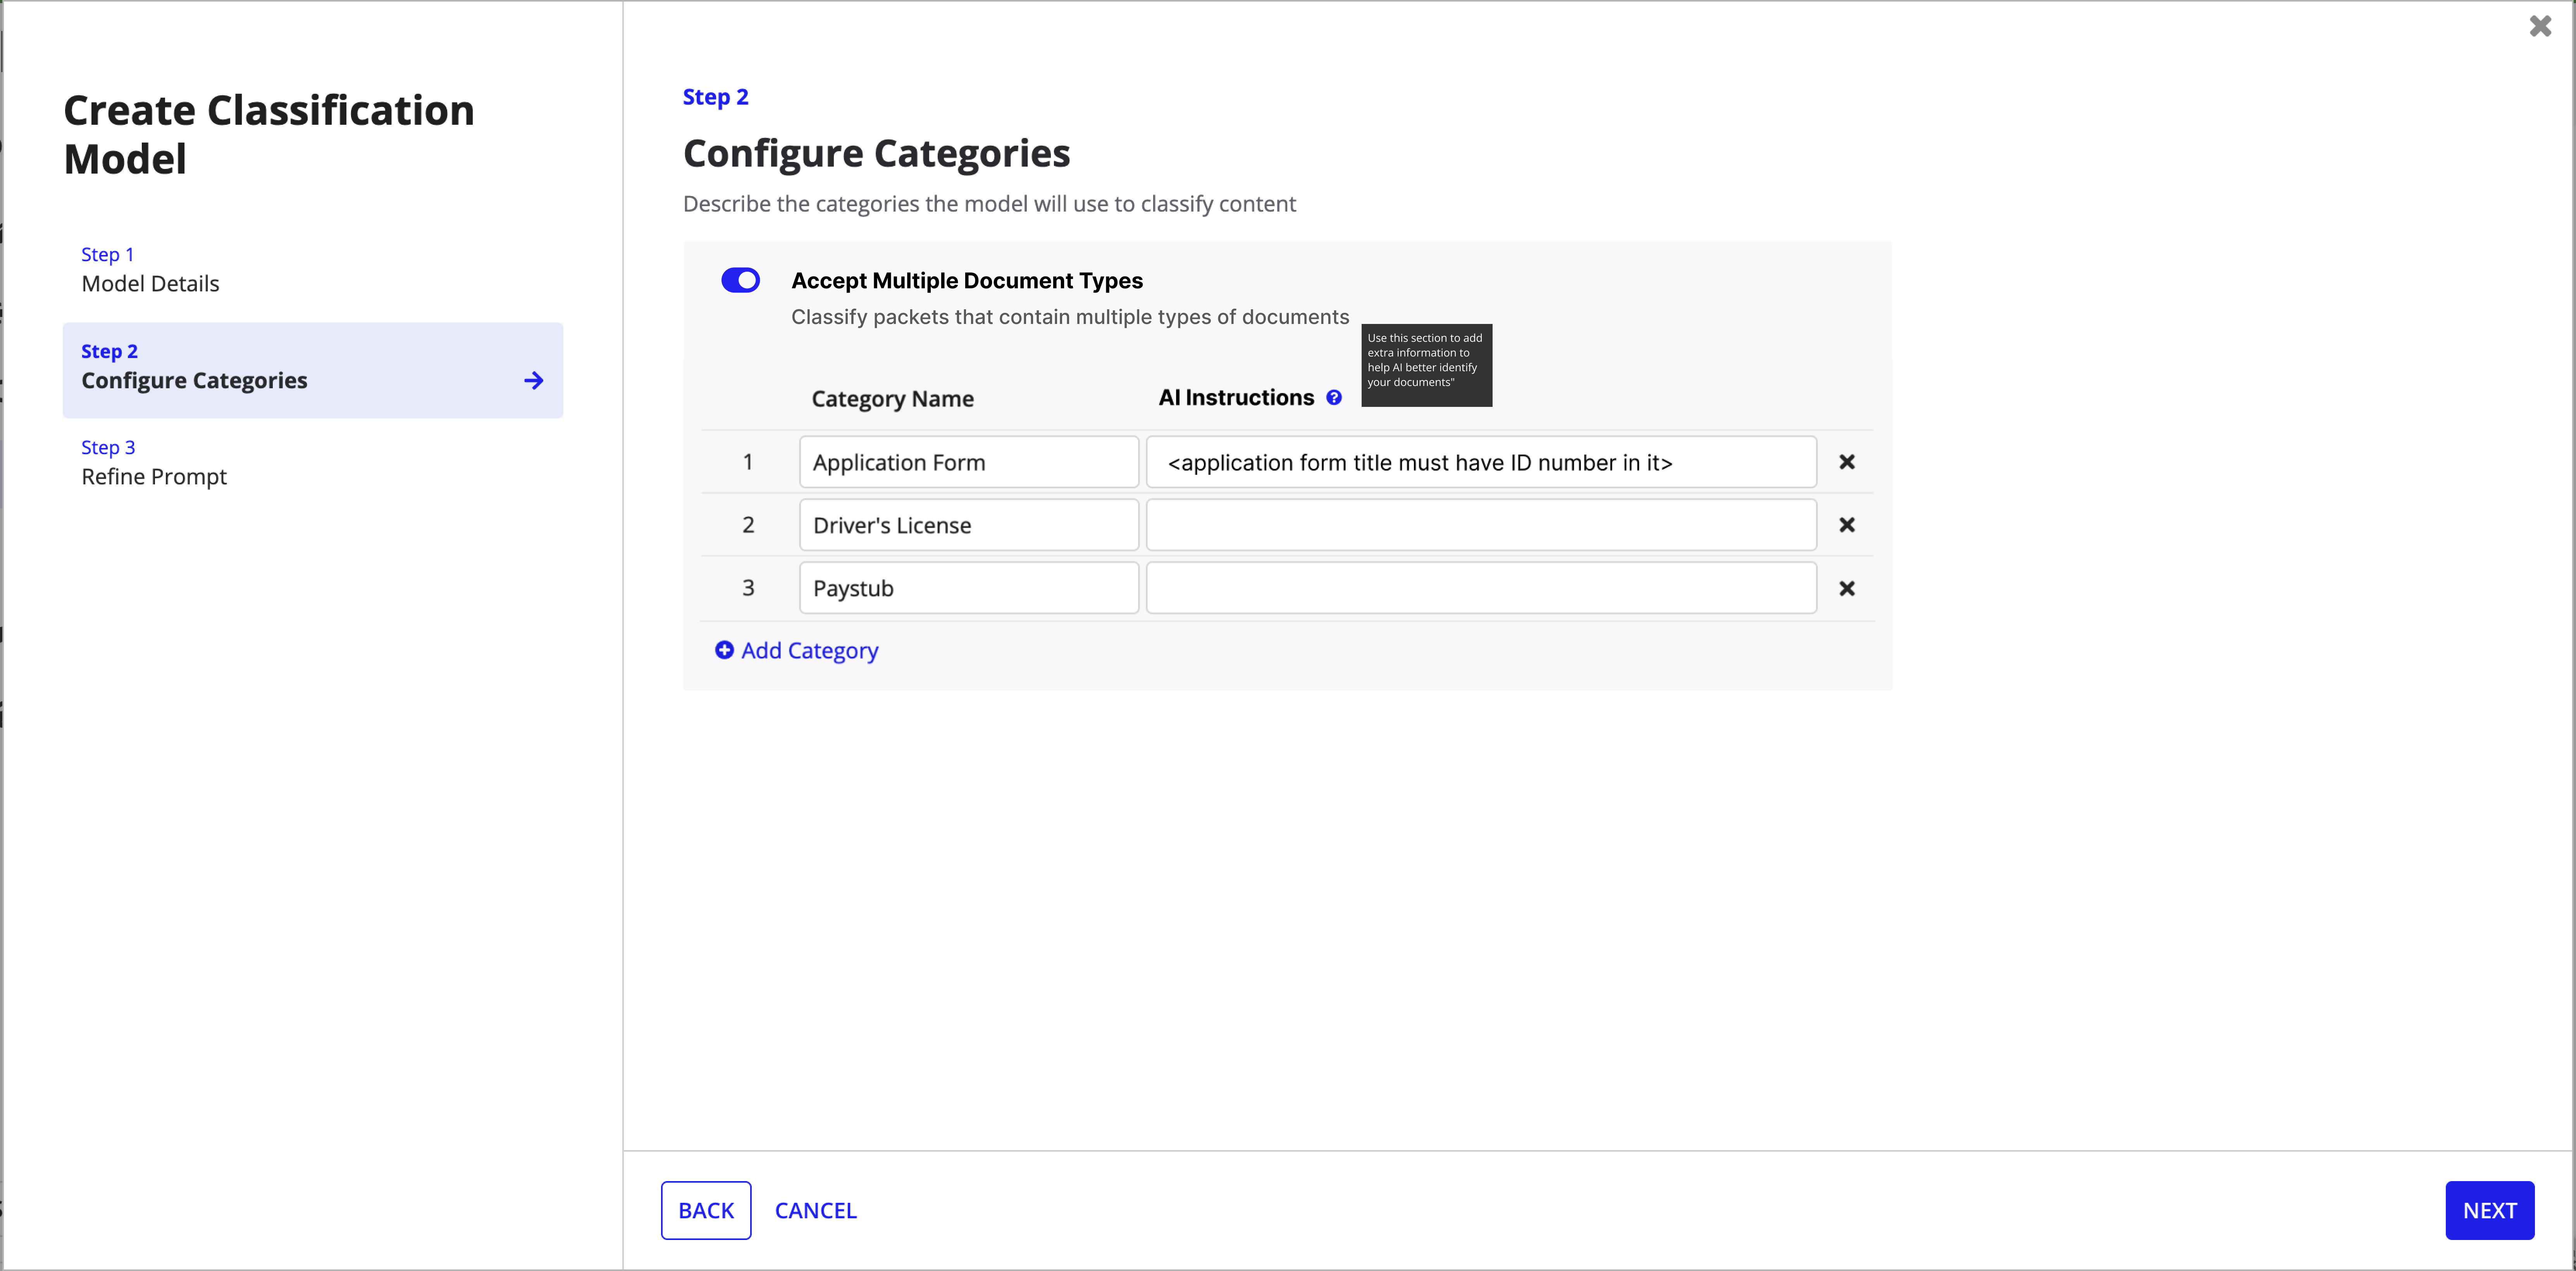The image size is (2576, 1271).
Task: Edit AI instructions for Paystub
Action: pyautogui.click(x=1480, y=588)
